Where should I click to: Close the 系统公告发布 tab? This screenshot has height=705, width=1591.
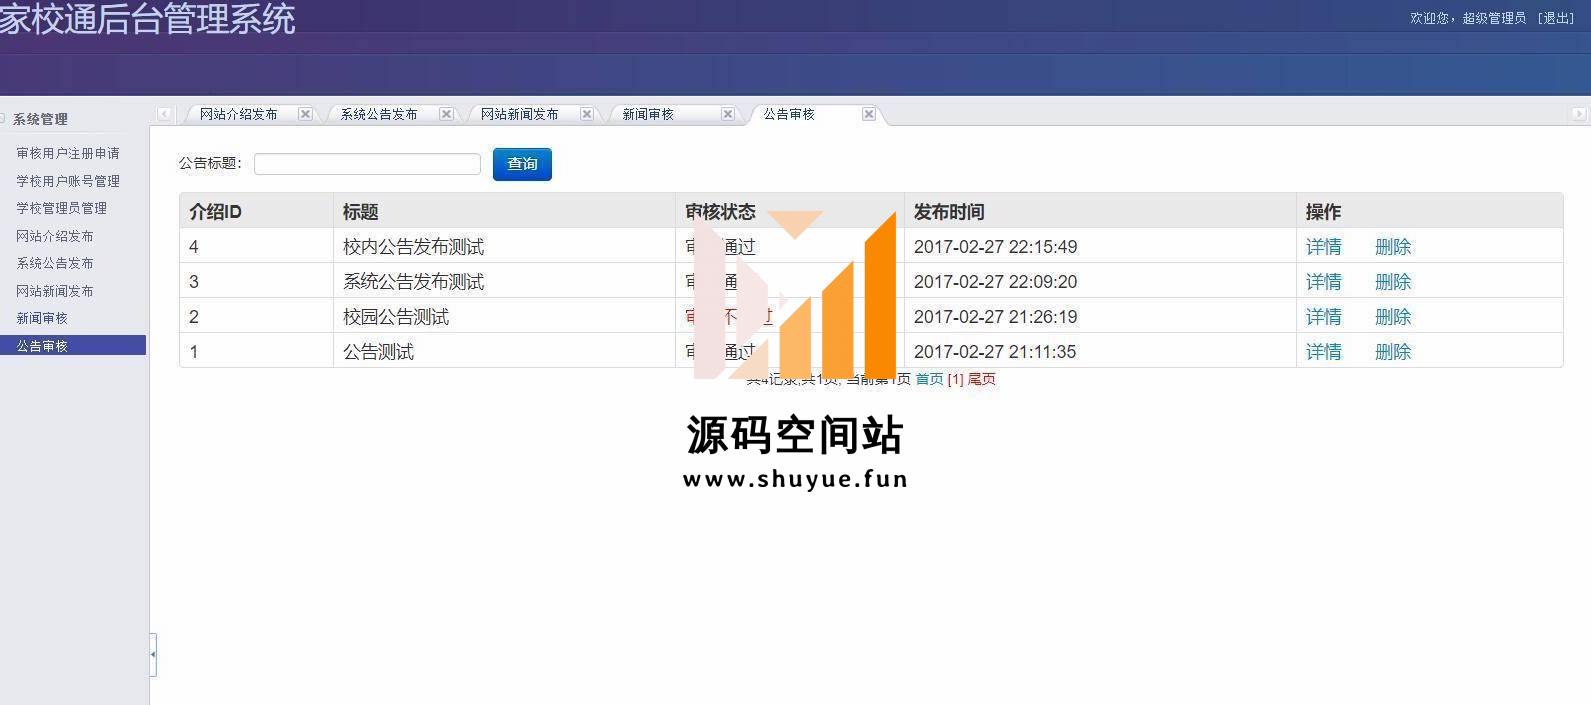tap(446, 114)
